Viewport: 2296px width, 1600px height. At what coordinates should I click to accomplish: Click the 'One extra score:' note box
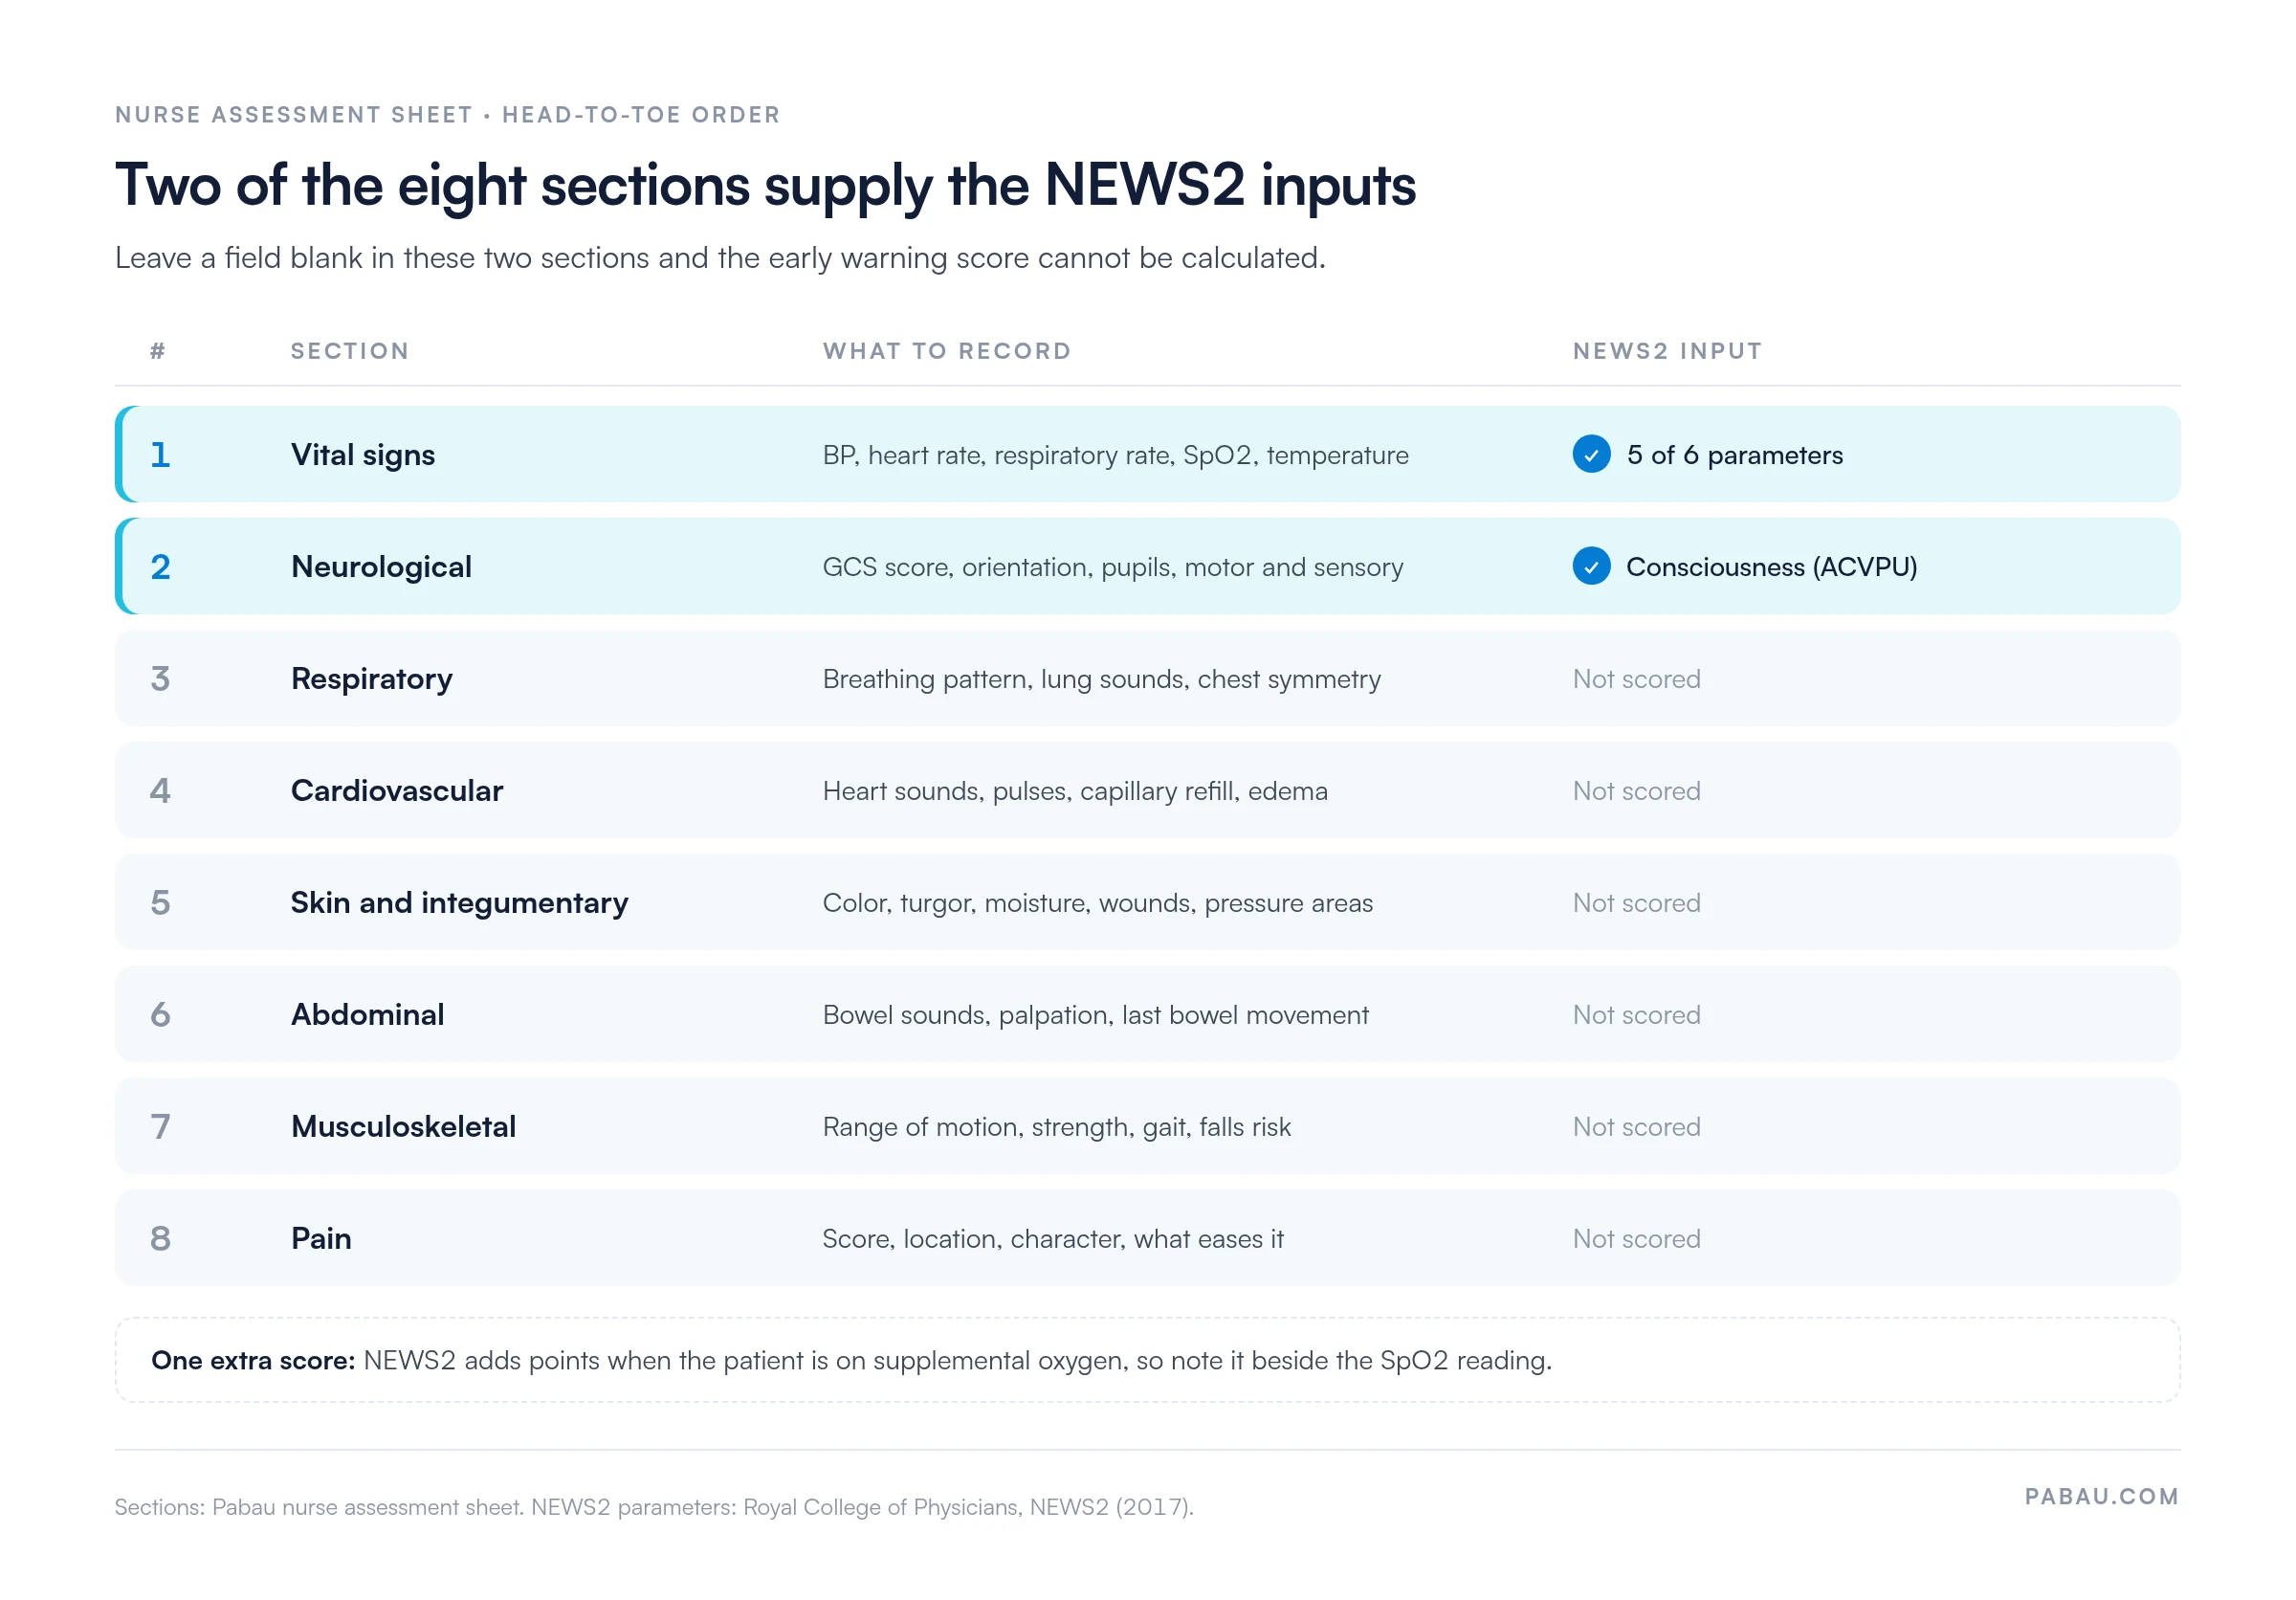click(1148, 1360)
